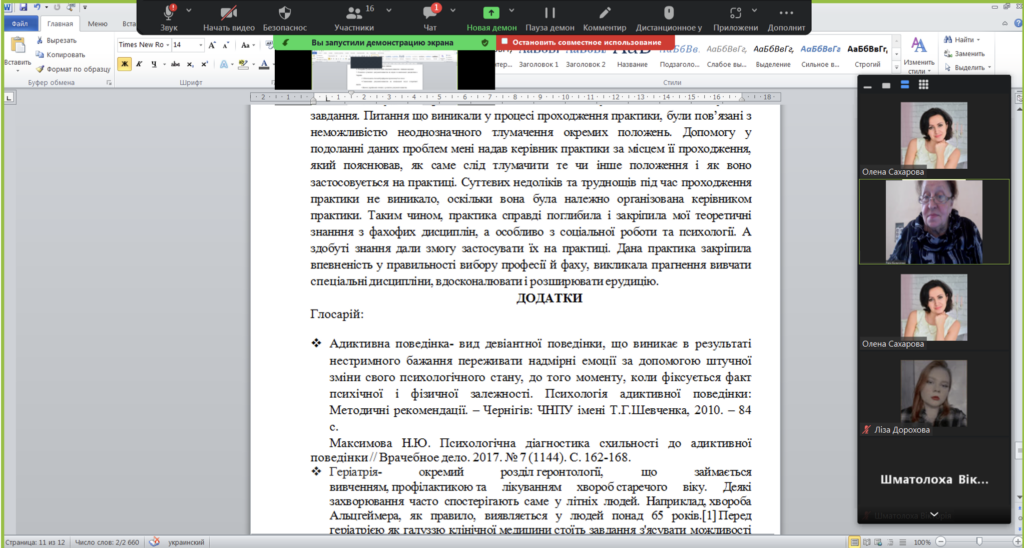Apply superscript x² formatting
1024x548 pixels.
[204, 64]
